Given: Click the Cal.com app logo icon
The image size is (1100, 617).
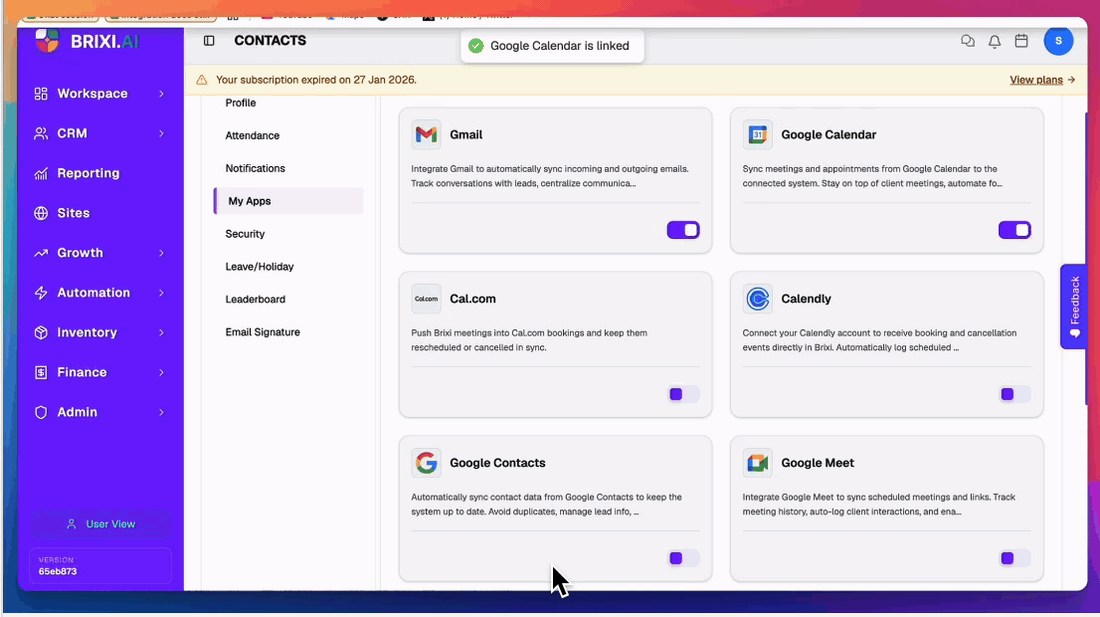Looking at the screenshot, I should 426,299.
